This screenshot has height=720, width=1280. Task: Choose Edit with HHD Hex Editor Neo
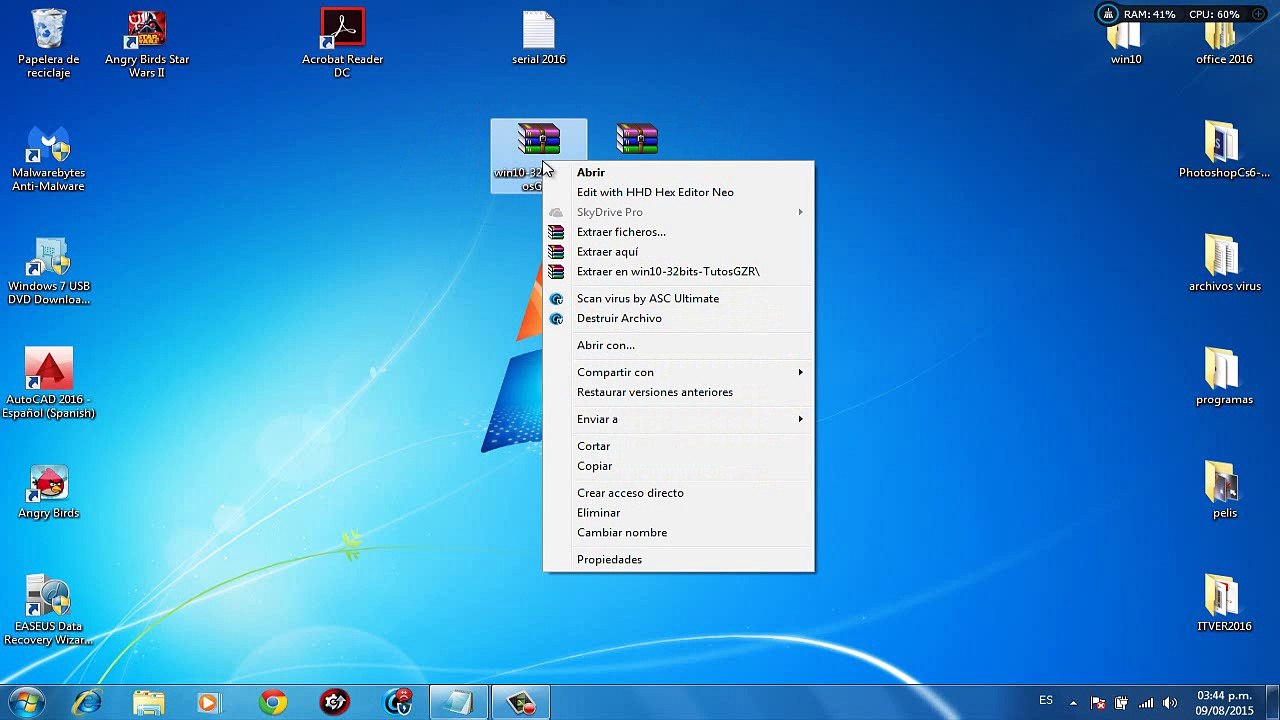679,192
